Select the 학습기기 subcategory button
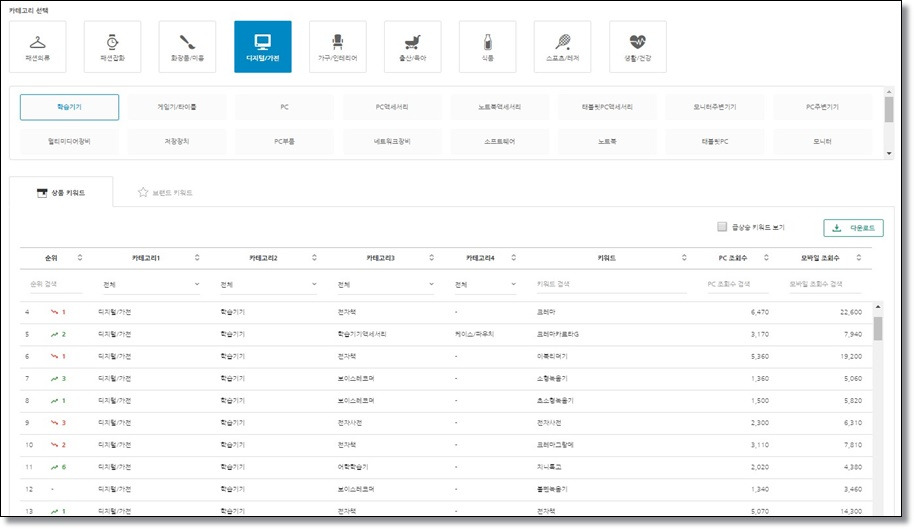This screenshot has height=529, width=914. coord(69,107)
